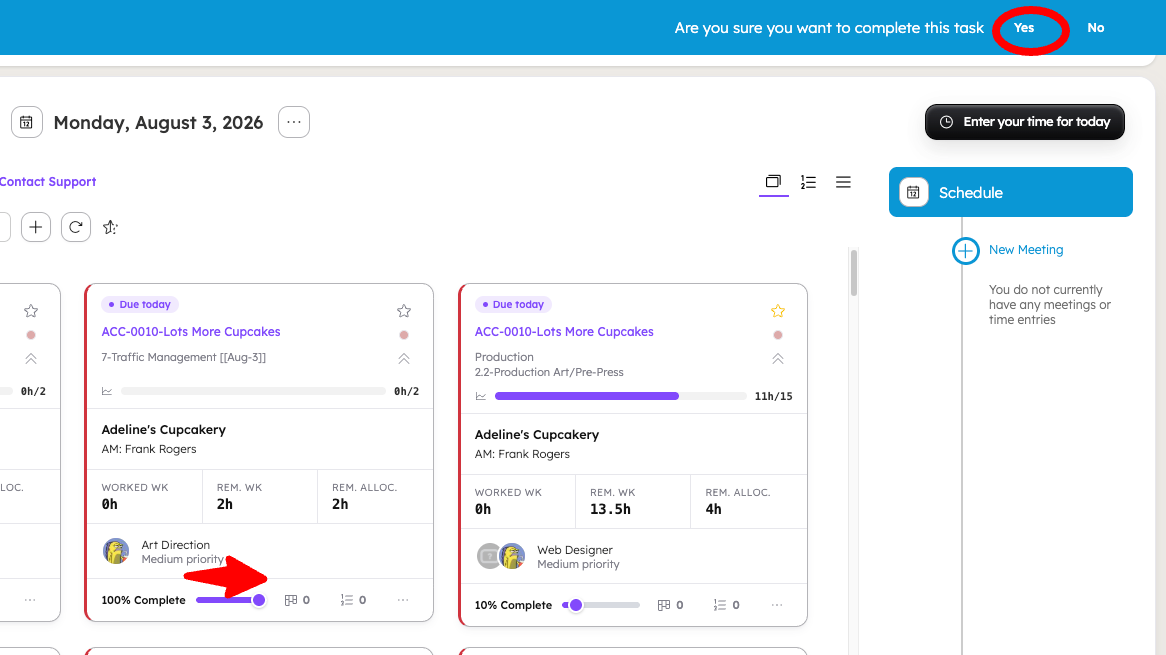Unstar the Production Art/Pre-Press task card
This screenshot has height=655, width=1166.
click(x=778, y=311)
